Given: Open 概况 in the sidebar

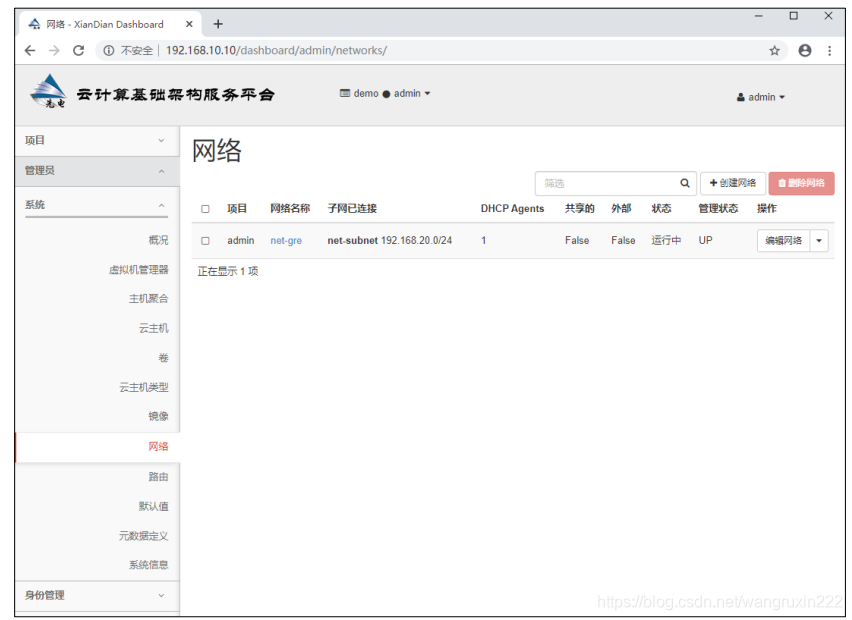Looking at the screenshot, I should click(158, 240).
